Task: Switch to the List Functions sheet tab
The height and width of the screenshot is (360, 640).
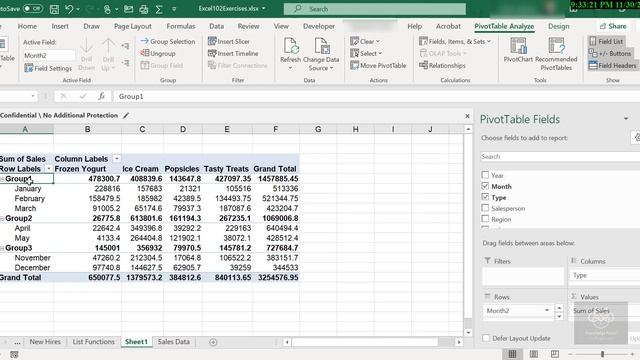Action: pyautogui.click(x=93, y=342)
